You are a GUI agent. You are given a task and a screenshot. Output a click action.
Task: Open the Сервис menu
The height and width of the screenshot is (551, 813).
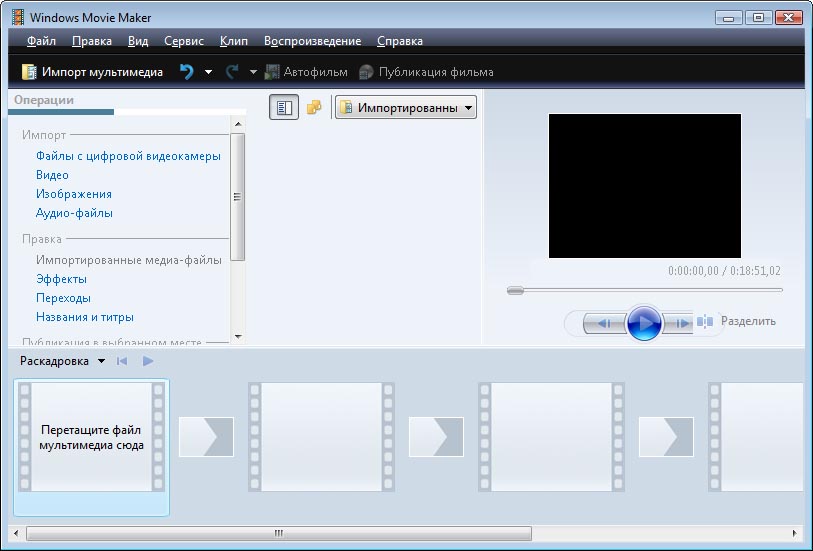click(184, 41)
